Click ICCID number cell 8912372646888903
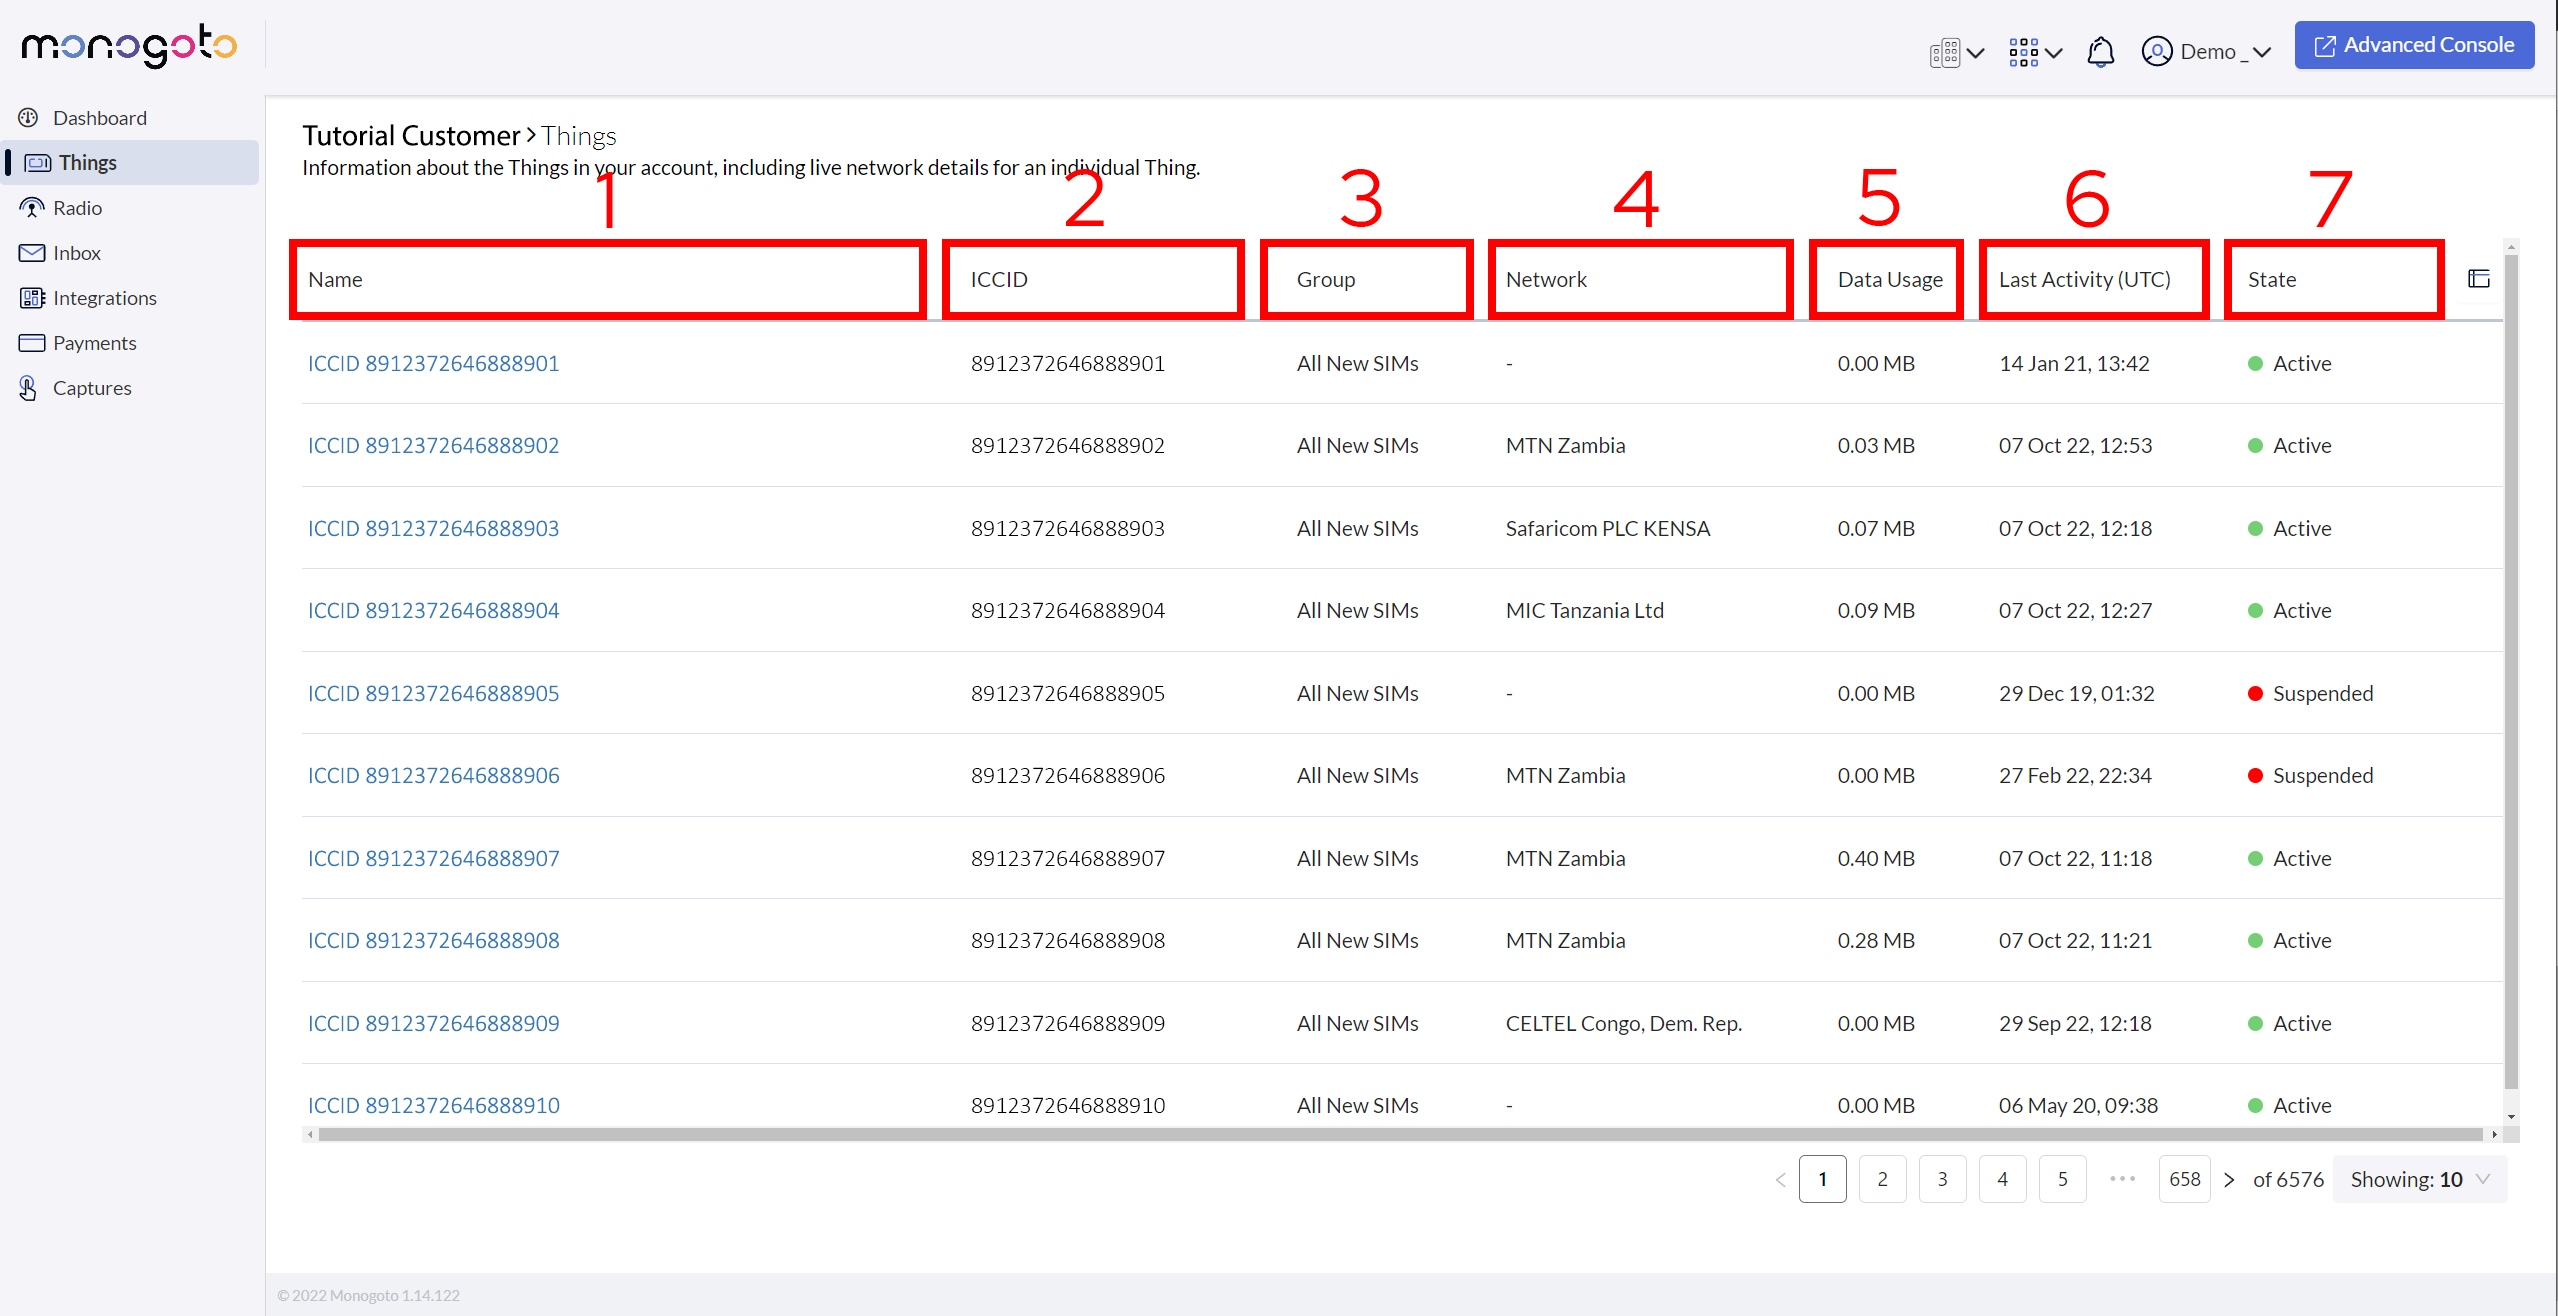Screen dimensions: 2558x1316 click(x=1067, y=529)
